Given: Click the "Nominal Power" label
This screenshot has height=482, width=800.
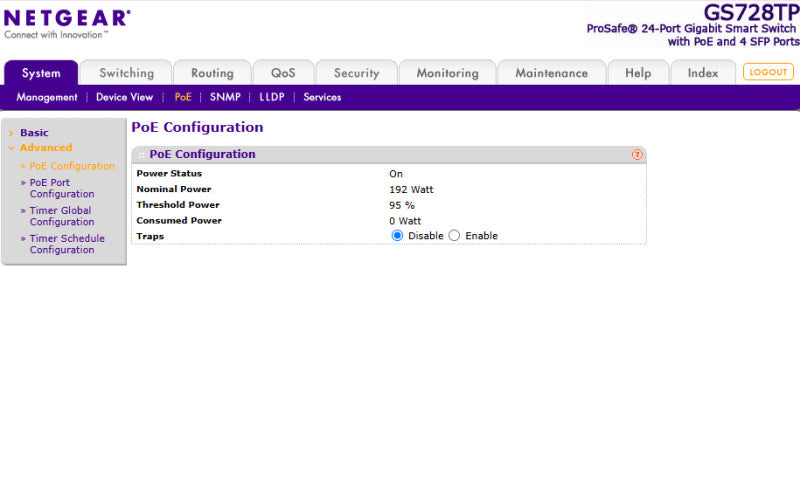Looking at the screenshot, I should point(173,189).
